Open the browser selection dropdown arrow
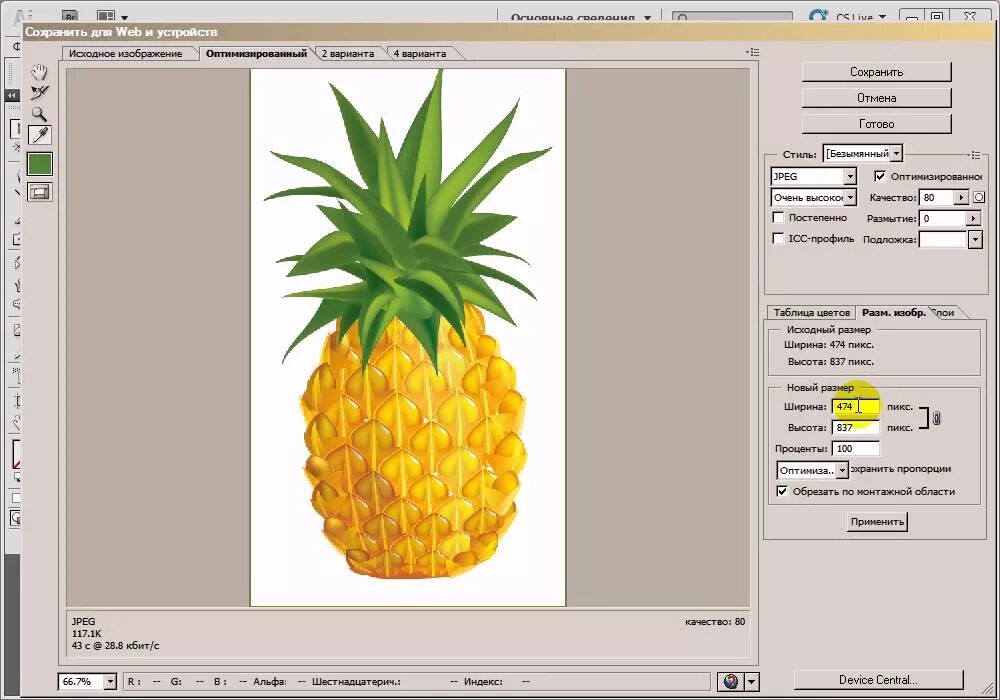 tap(752, 682)
